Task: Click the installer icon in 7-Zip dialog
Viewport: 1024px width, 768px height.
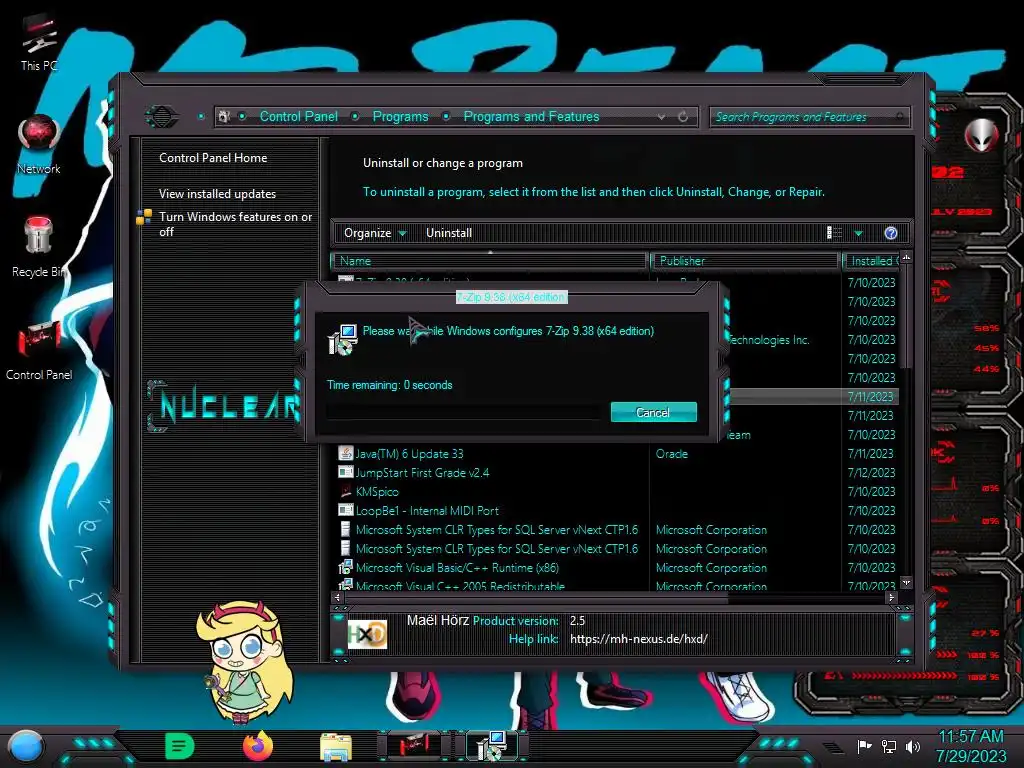Action: pyautogui.click(x=342, y=339)
